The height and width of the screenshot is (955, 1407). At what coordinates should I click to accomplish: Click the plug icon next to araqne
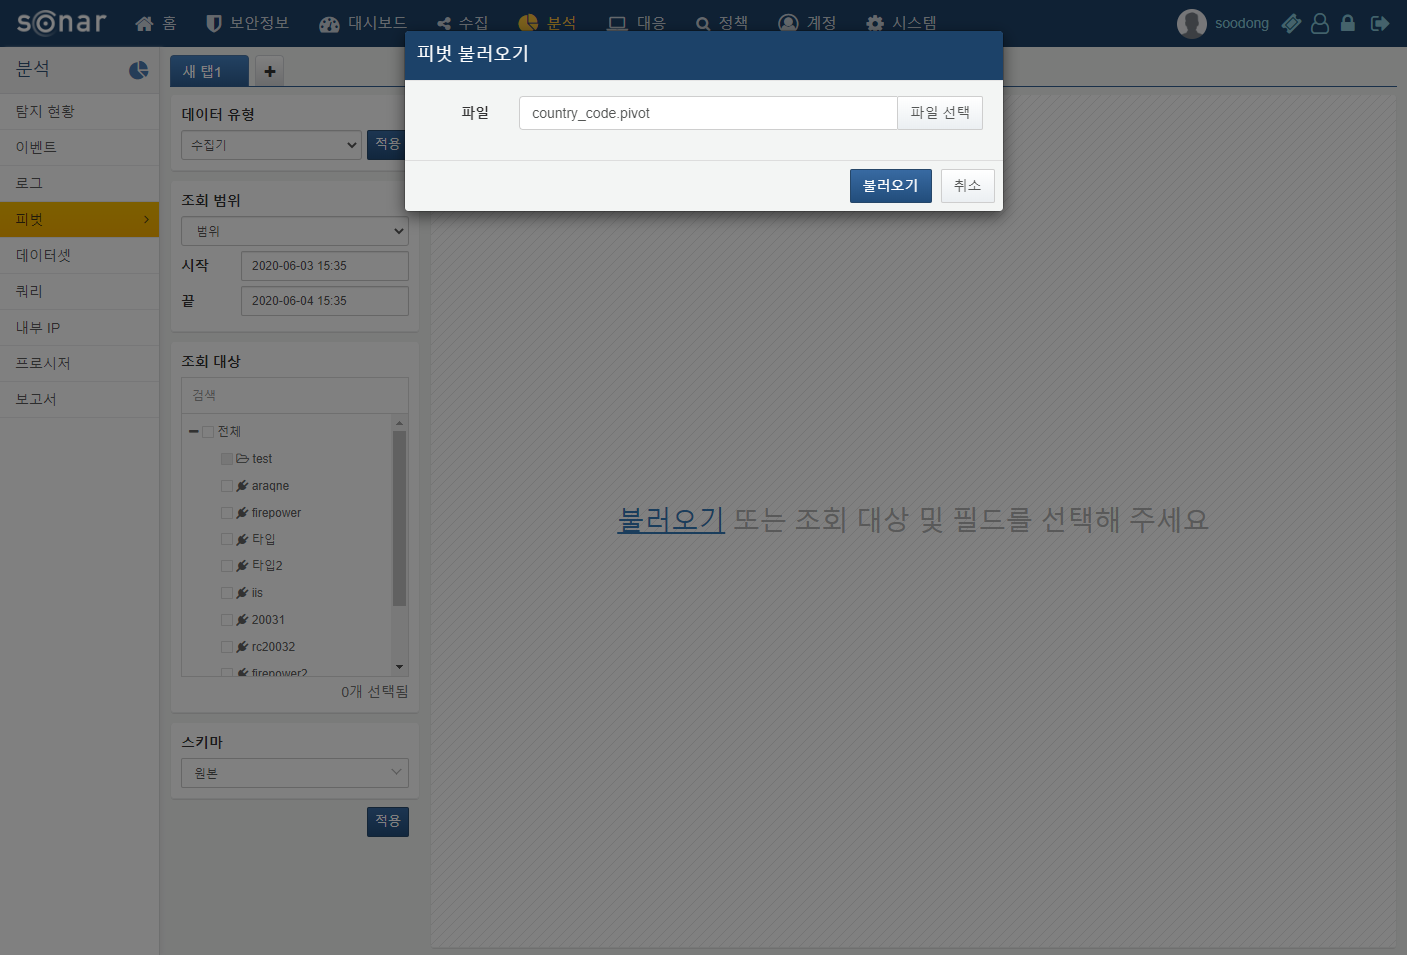[242, 486]
